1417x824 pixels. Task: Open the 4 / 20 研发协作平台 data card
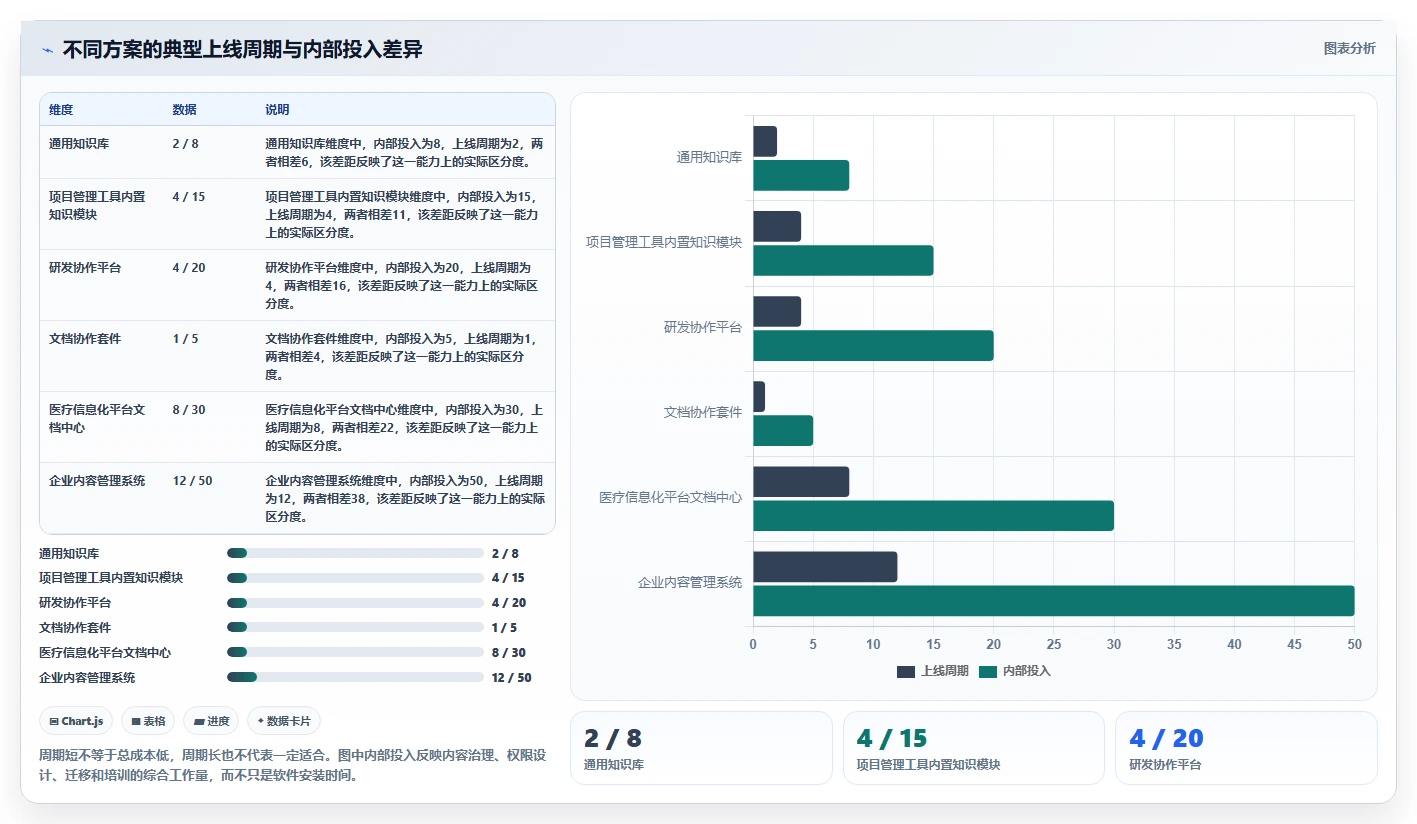click(1246, 748)
